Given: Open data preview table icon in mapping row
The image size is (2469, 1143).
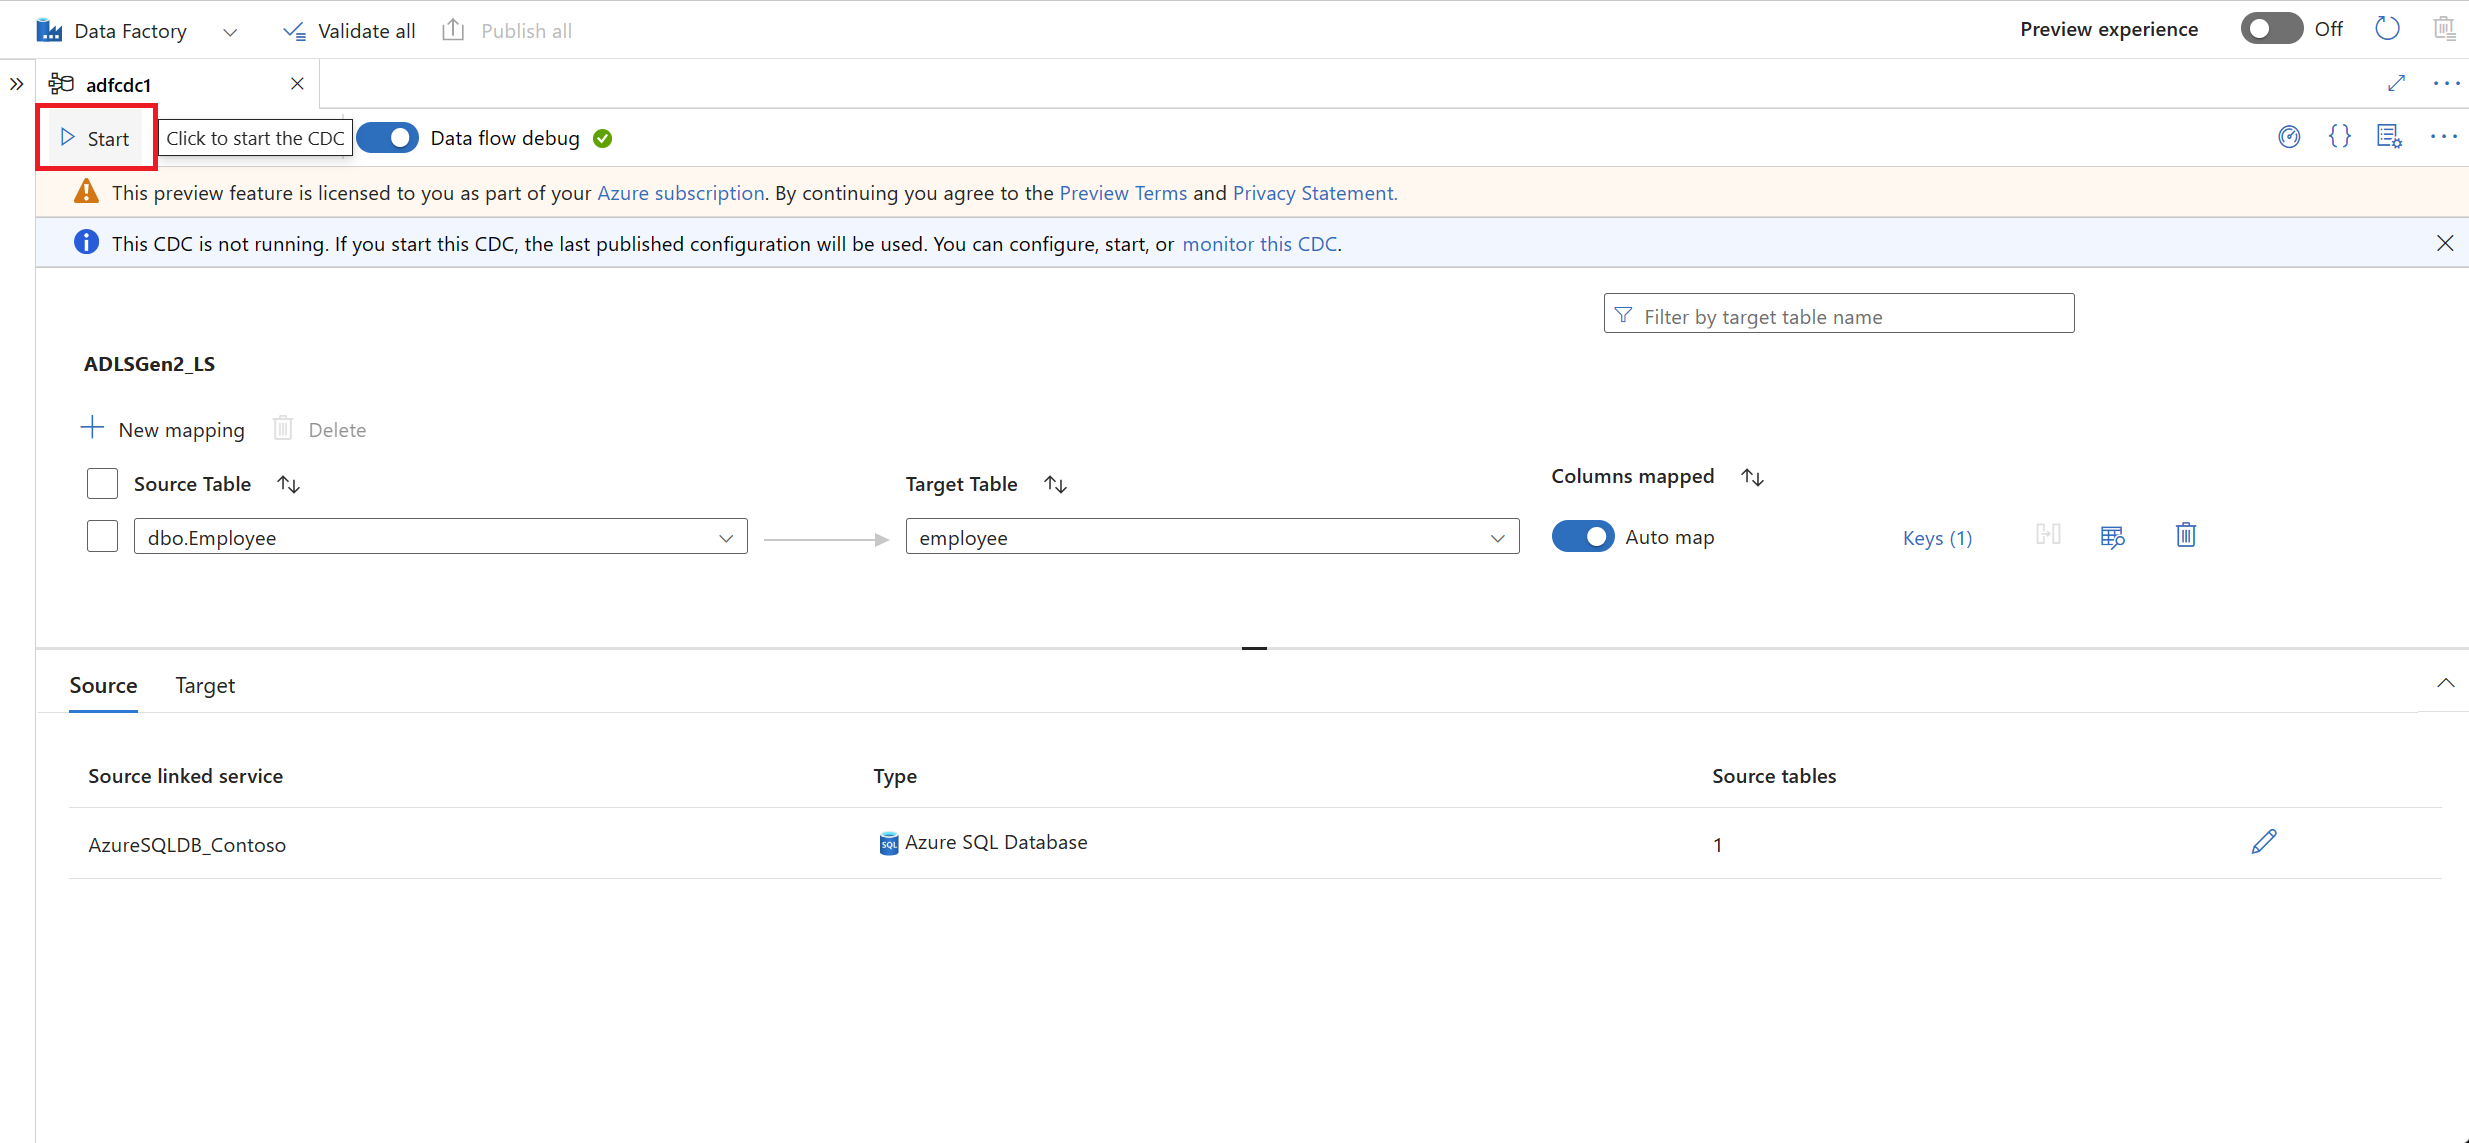Looking at the screenshot, I should 2112,537.
